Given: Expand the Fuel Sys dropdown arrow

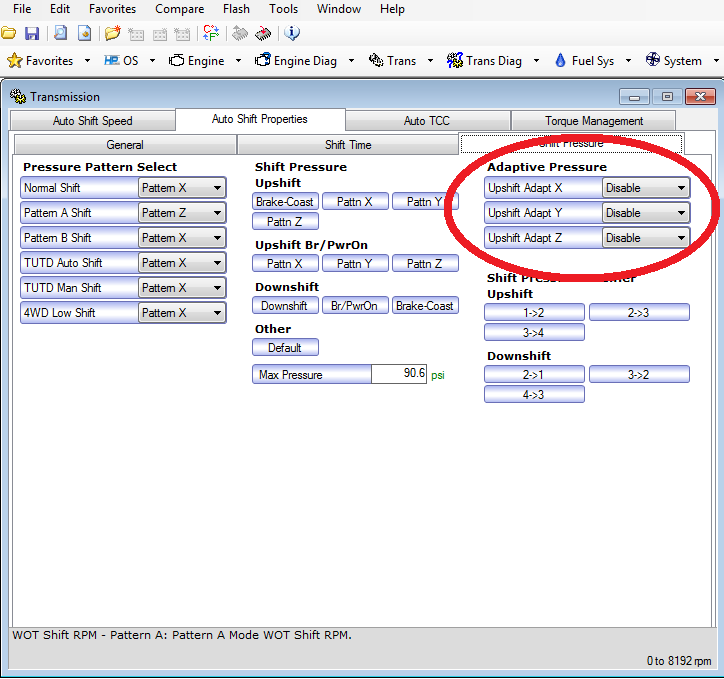Looking at the screenshot, I should [628, 60].
